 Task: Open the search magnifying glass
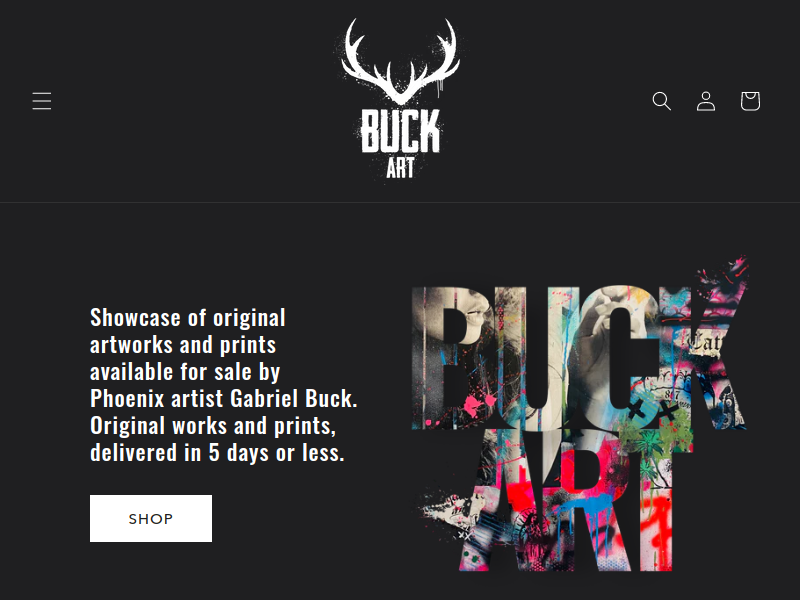coord(662,101)
